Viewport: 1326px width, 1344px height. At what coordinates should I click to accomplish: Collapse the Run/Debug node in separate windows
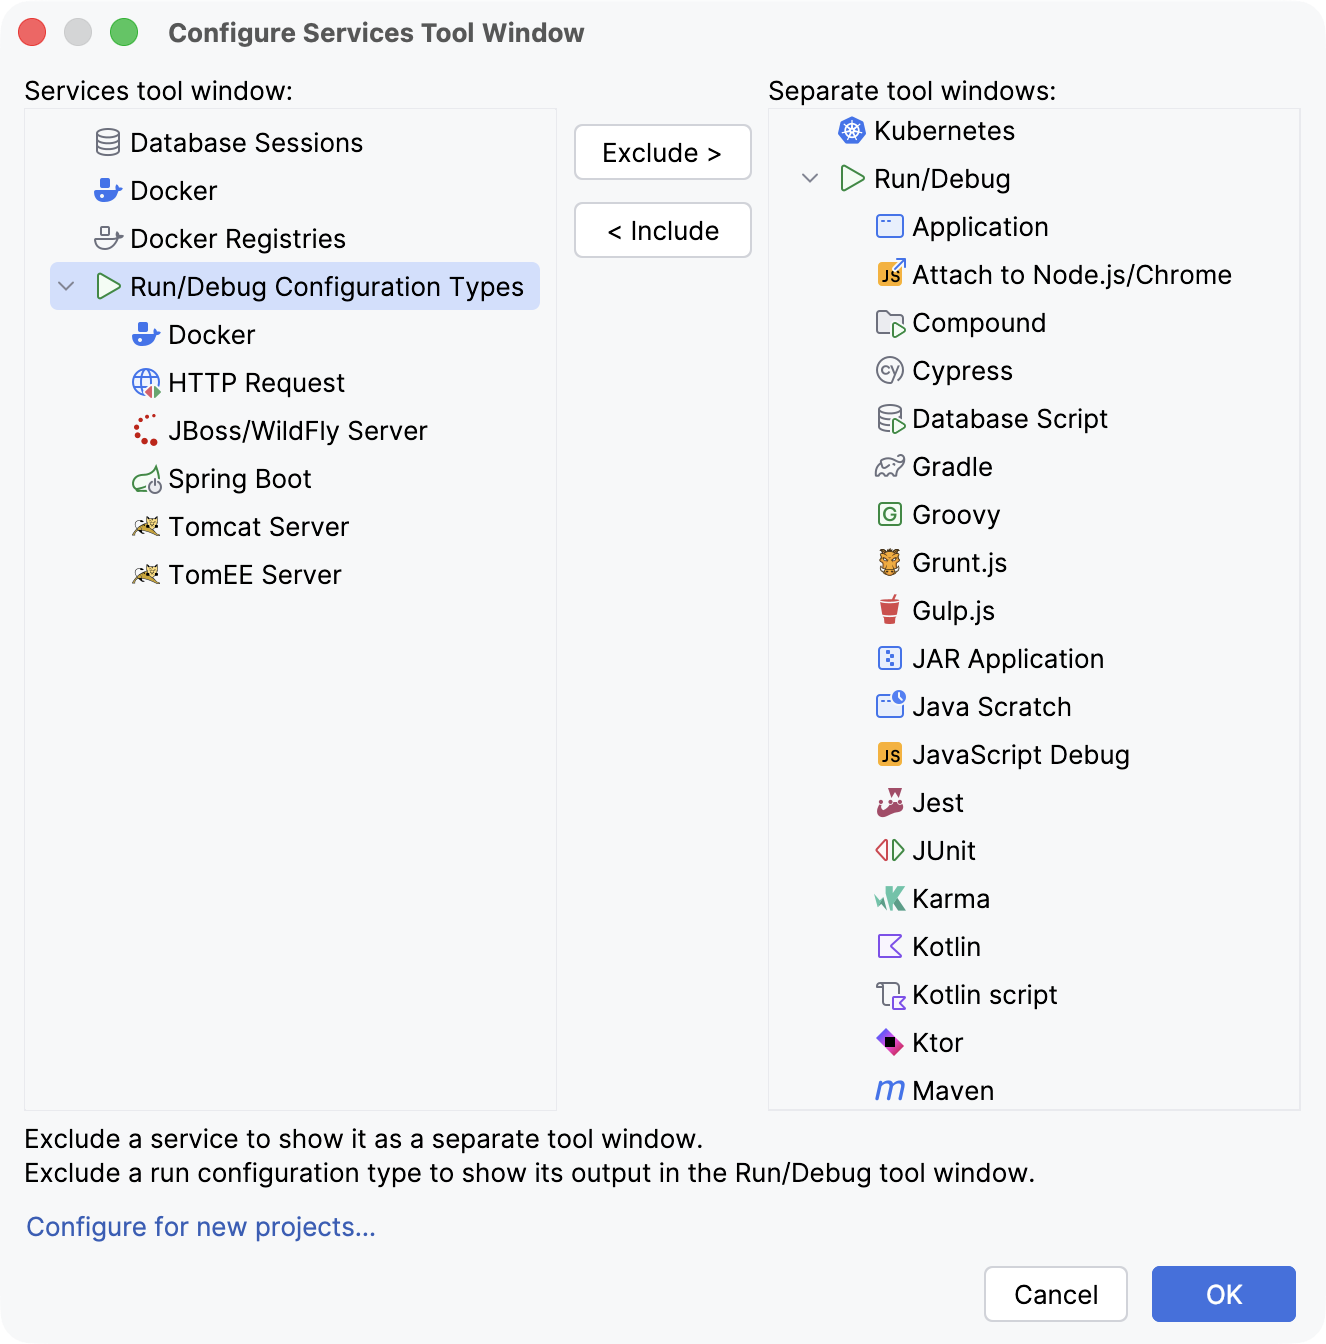click(811, 179)
